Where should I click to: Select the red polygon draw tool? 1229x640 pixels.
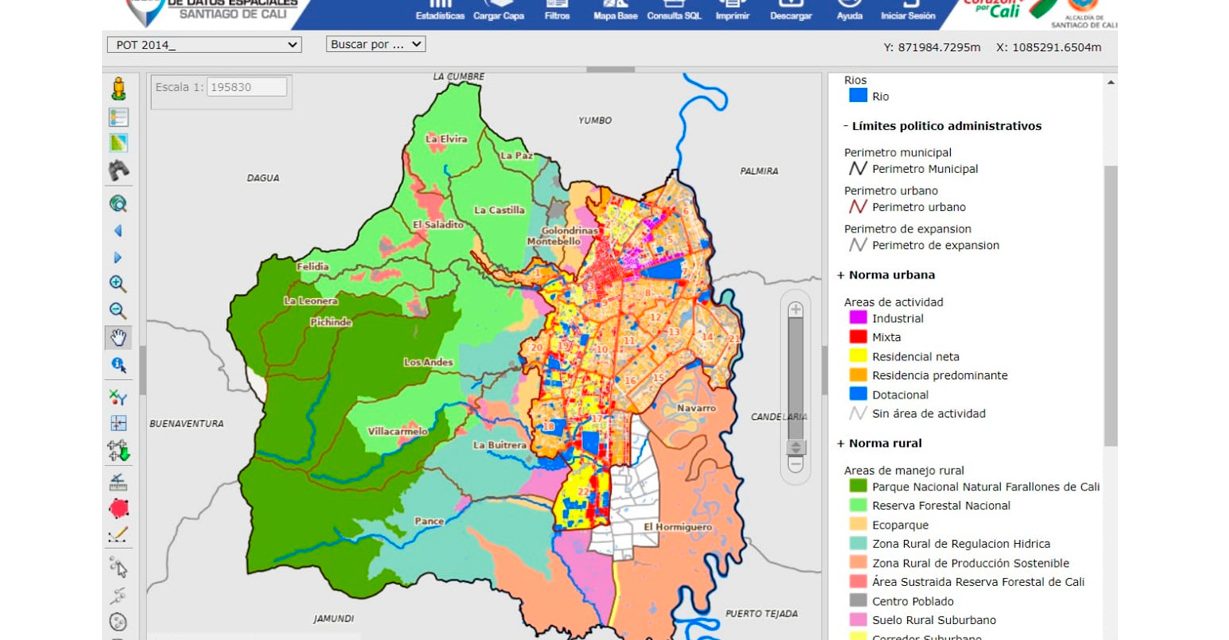pyautogui.click(x=118, y=508)
